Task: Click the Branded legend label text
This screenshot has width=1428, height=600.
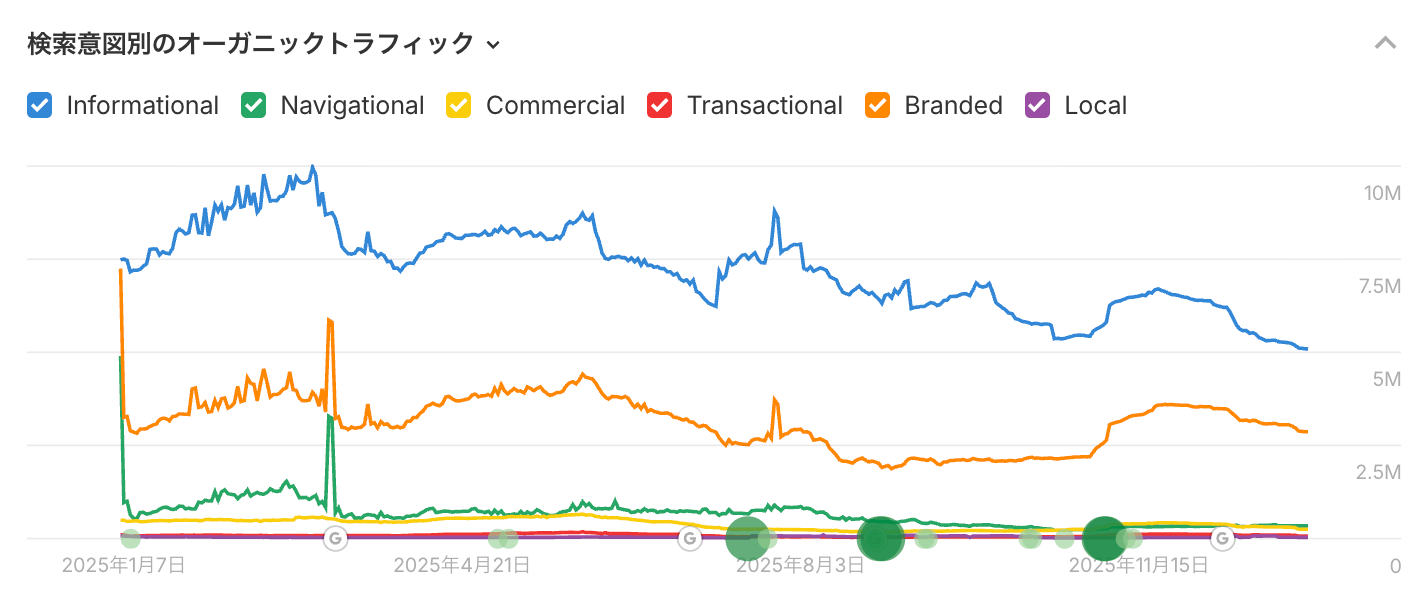Action: point(953,105)
